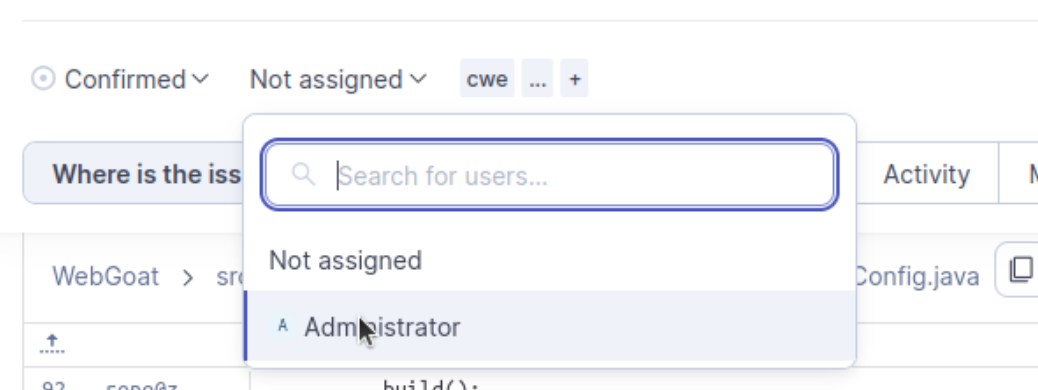Viewport: 1038px width, 390px height.
Task: Click the chevron beside Not assigned
Action: pyautogui.click(x=418, y=79)
